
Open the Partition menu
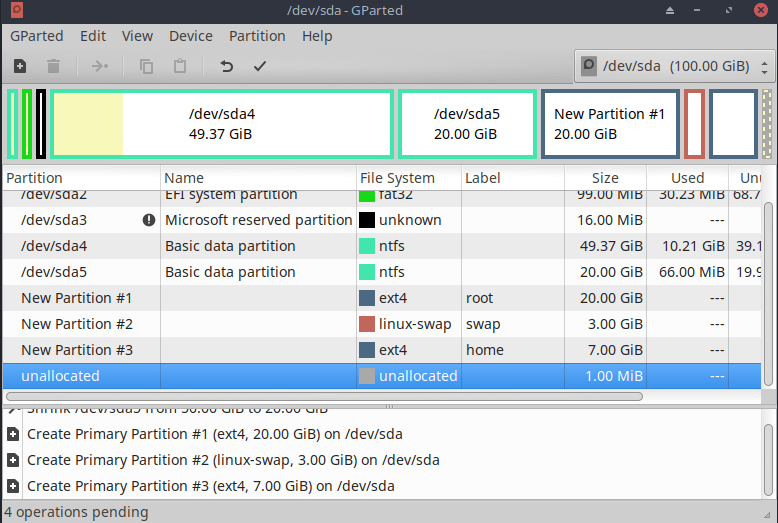coord(257,36)
